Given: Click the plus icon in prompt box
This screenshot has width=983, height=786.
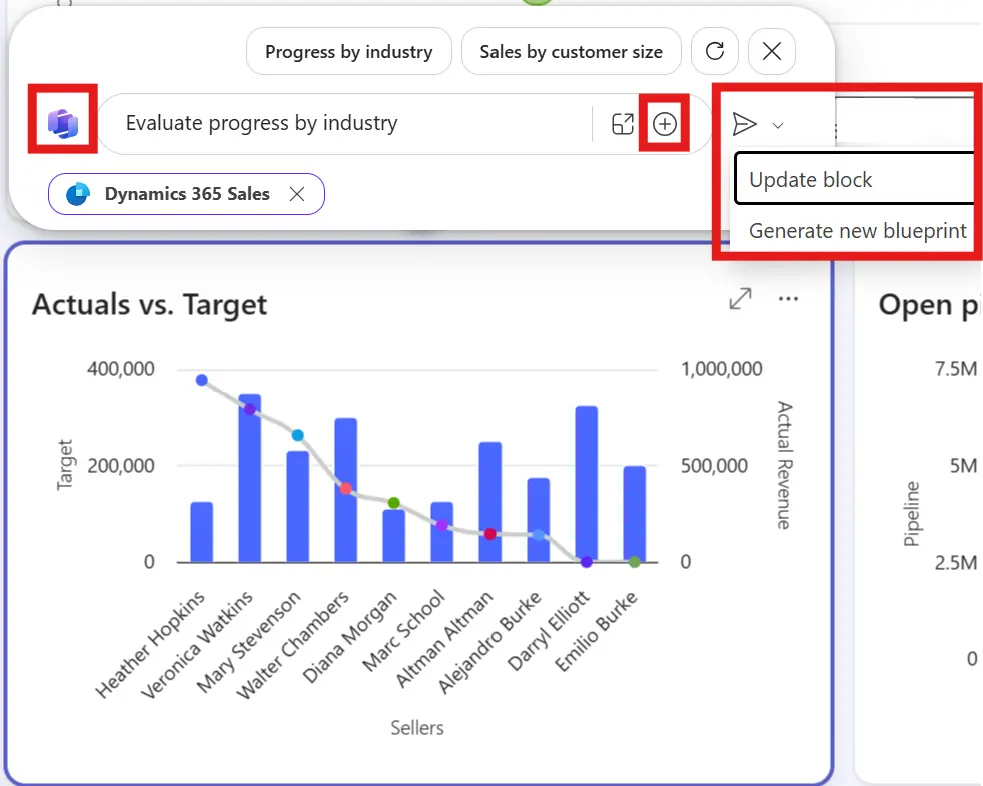Looking at the screenshot, I should point(665,124).
